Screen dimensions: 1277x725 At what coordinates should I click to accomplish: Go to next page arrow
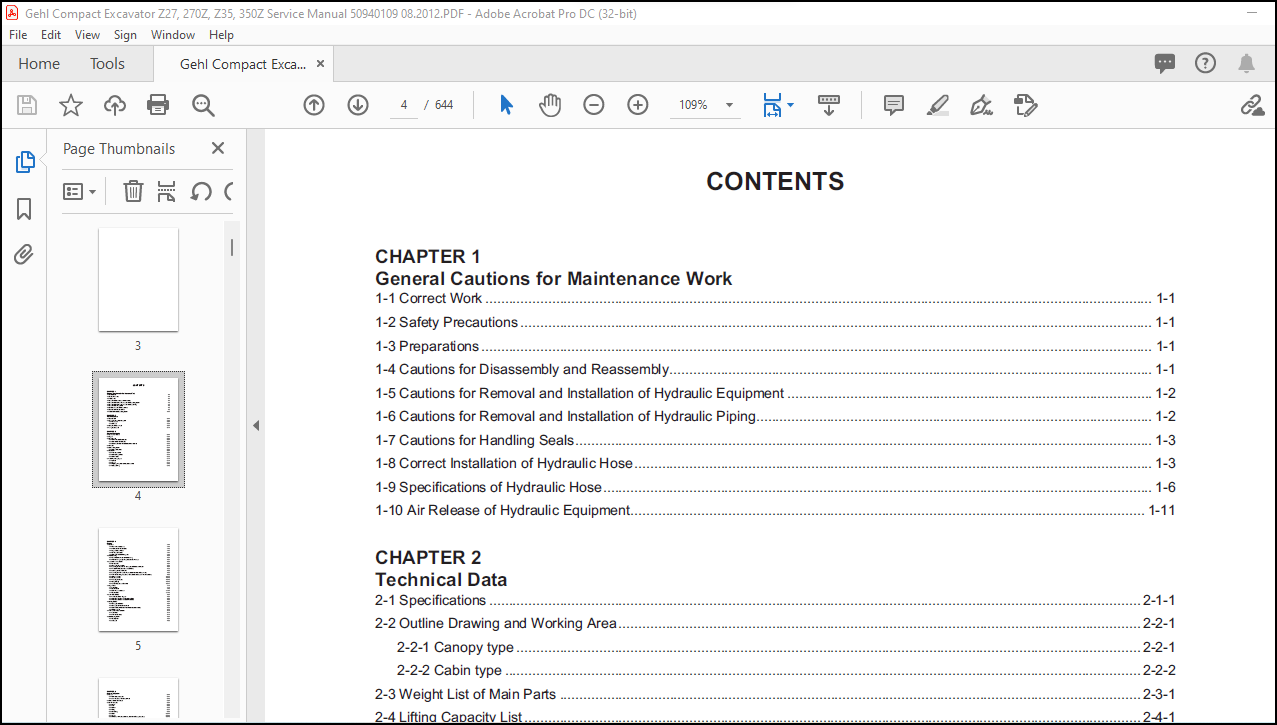358,105
